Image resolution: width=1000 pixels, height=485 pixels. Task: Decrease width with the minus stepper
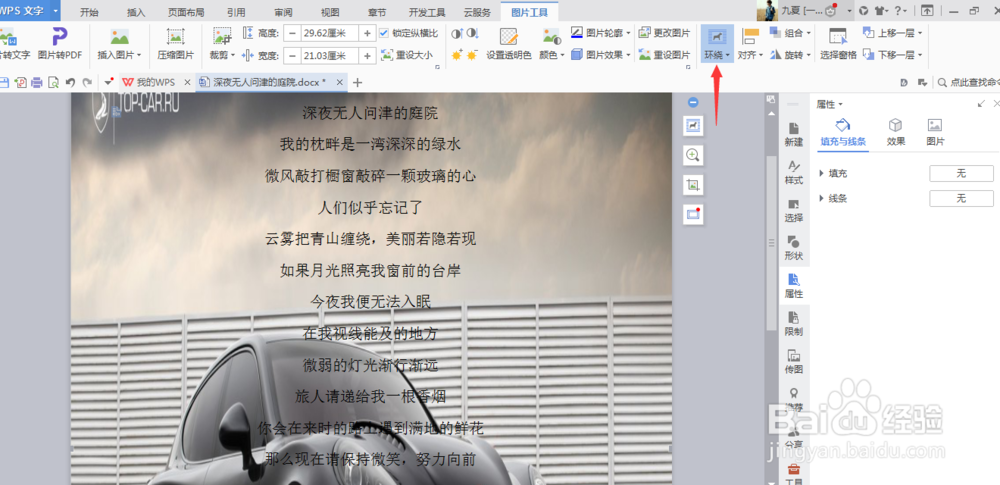coord(291,56)
